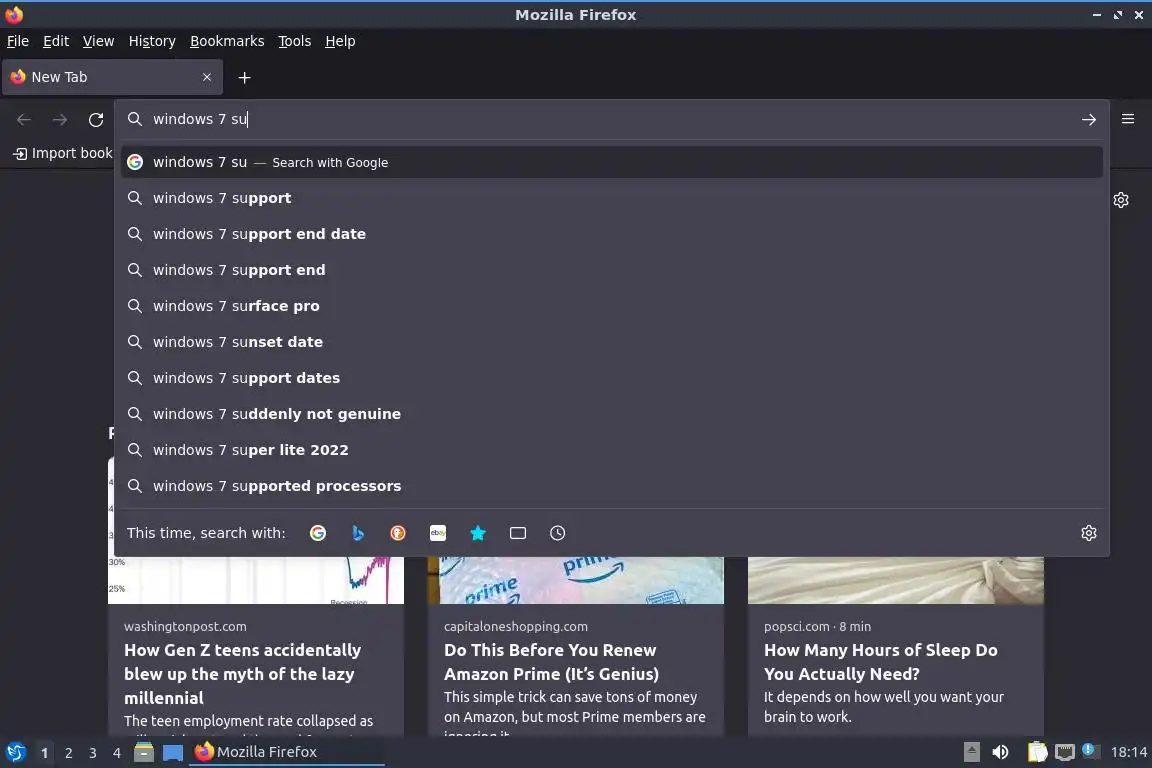Click inside the address bar text field
The image size is (1152, 768).
click(x=610, y=119)
